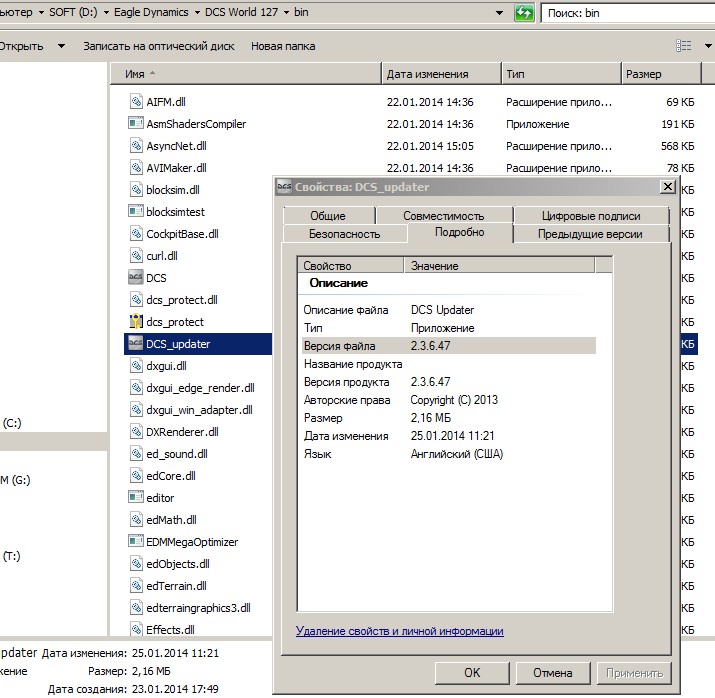Image resolution: width=715 pixels, height=698 pixels.
Task: Click the blocksim.dll file icon
Action: [x=136, y=189]
